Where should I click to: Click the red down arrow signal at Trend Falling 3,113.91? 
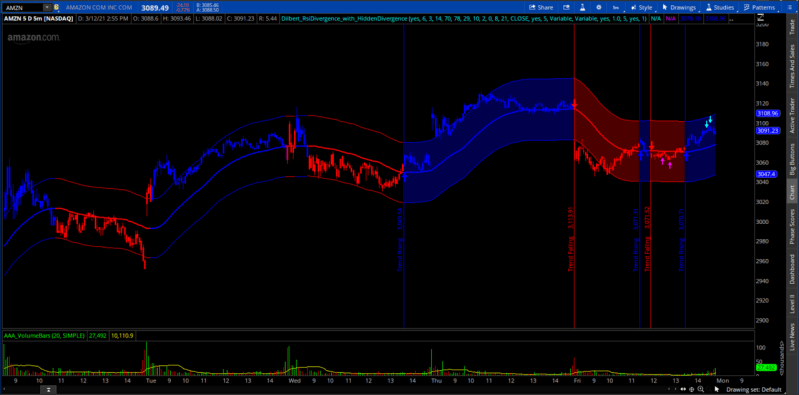pos(574,104)
